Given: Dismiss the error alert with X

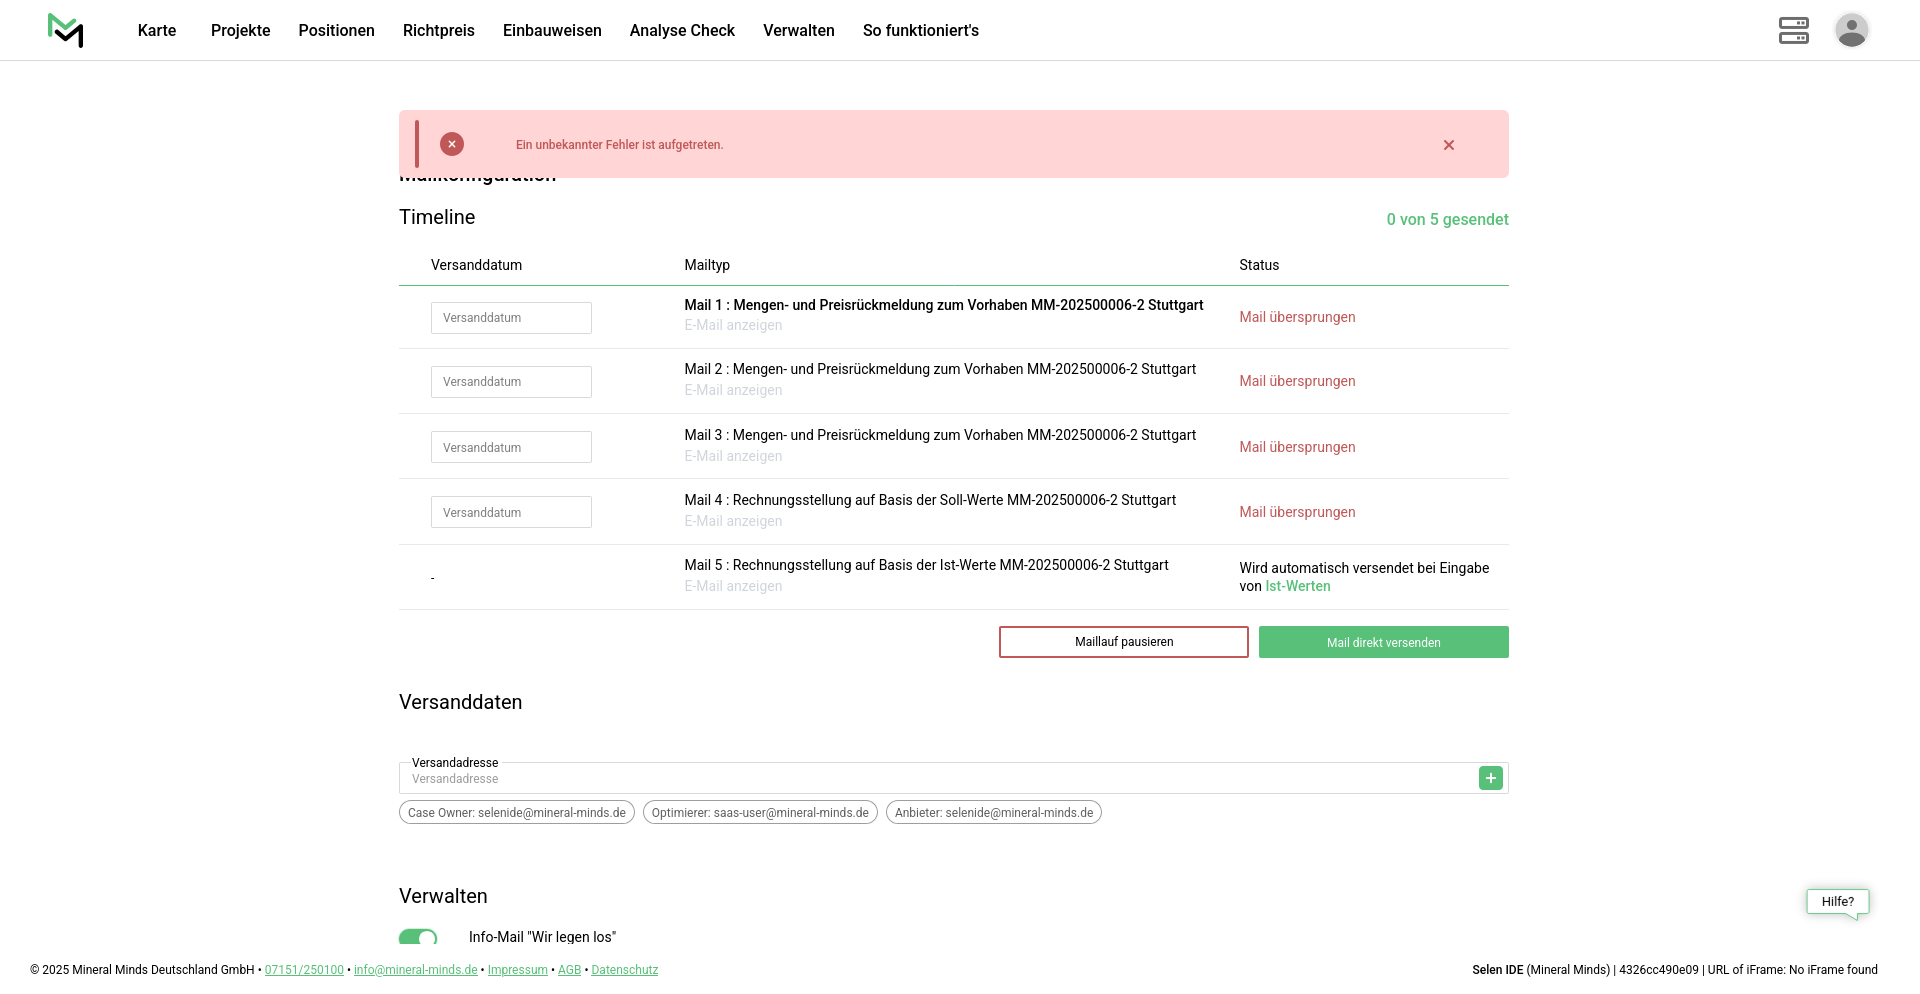Looking at the screenshot, I should [1448, 145].
